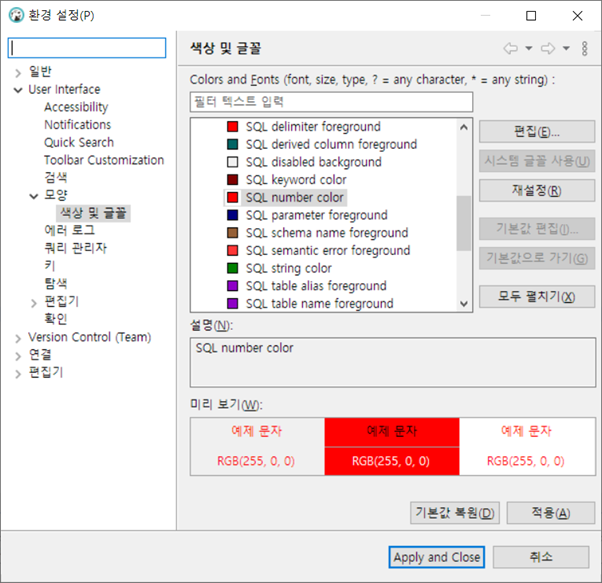Select 'SQL table alias foreground' entry
The image size is (602, 583).
click(x=316, y=286)
